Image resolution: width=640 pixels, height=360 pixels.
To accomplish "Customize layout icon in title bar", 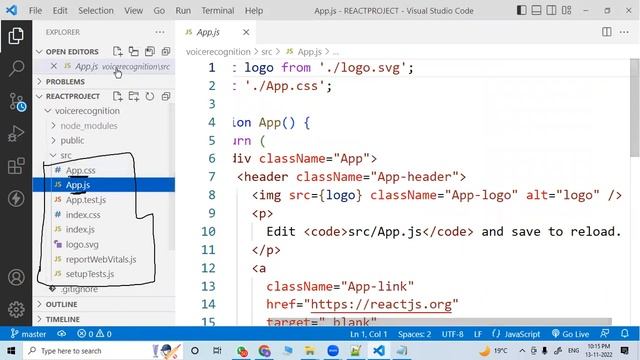I will [567, 10].
